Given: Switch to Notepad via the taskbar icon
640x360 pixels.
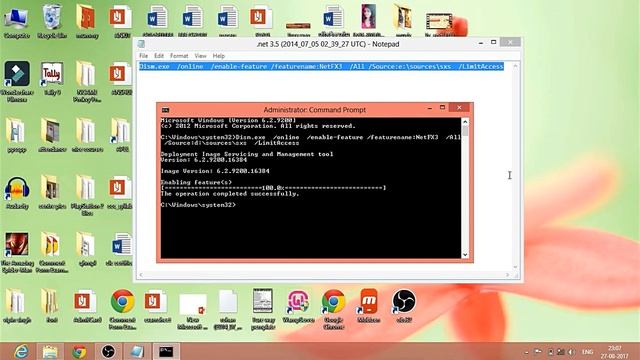Looking at the screenshot, I should point(137,351).
